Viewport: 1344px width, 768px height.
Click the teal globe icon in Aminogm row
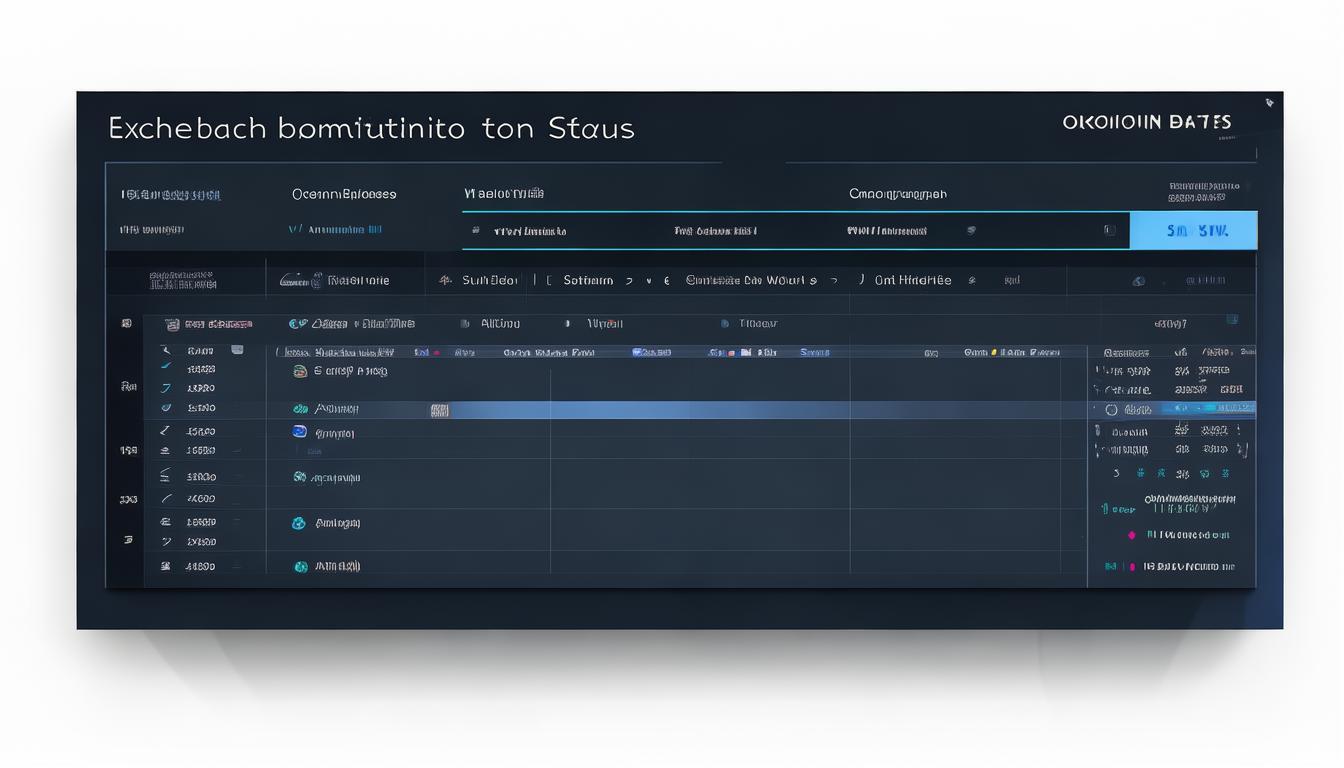[x=298, y=523]
